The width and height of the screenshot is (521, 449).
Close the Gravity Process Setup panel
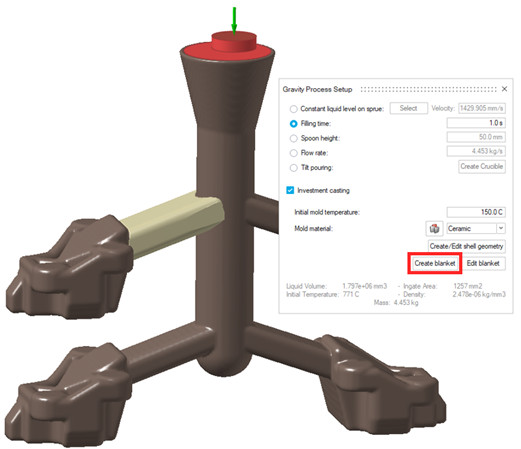coord(504,89)
